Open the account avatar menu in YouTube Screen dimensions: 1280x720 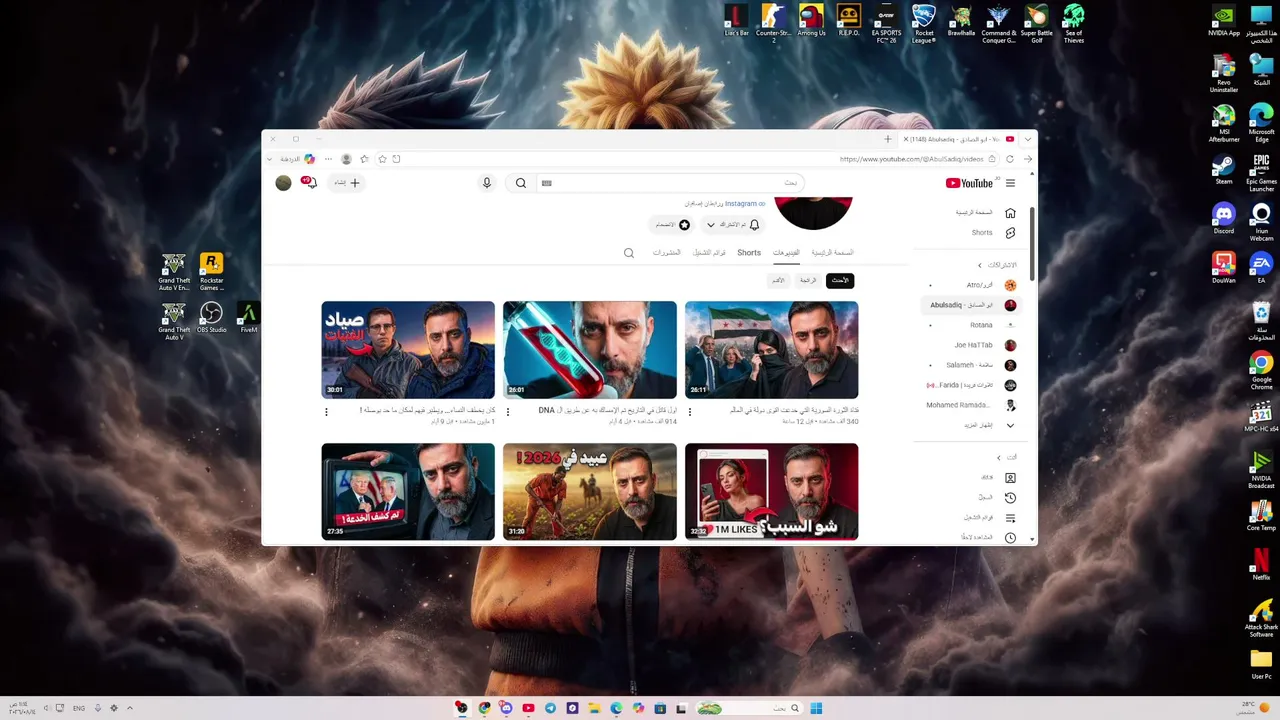pos(283,183)
